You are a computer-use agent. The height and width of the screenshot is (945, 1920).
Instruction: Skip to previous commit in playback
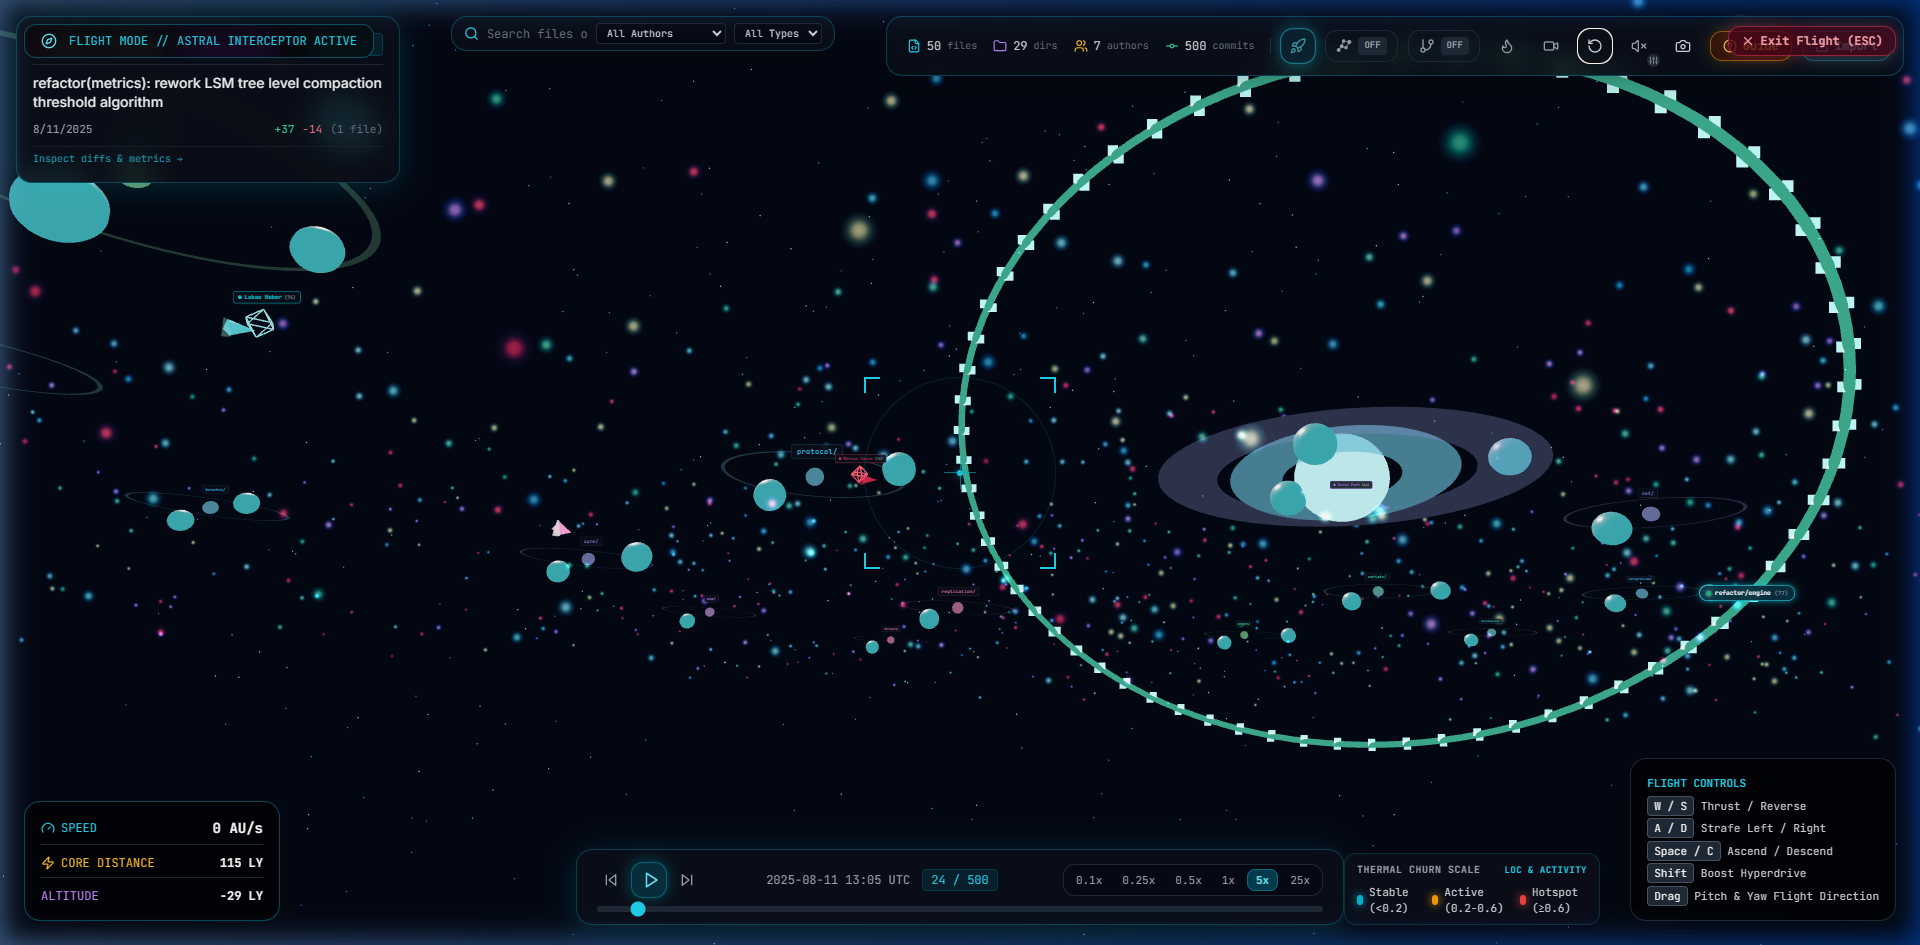611,880
